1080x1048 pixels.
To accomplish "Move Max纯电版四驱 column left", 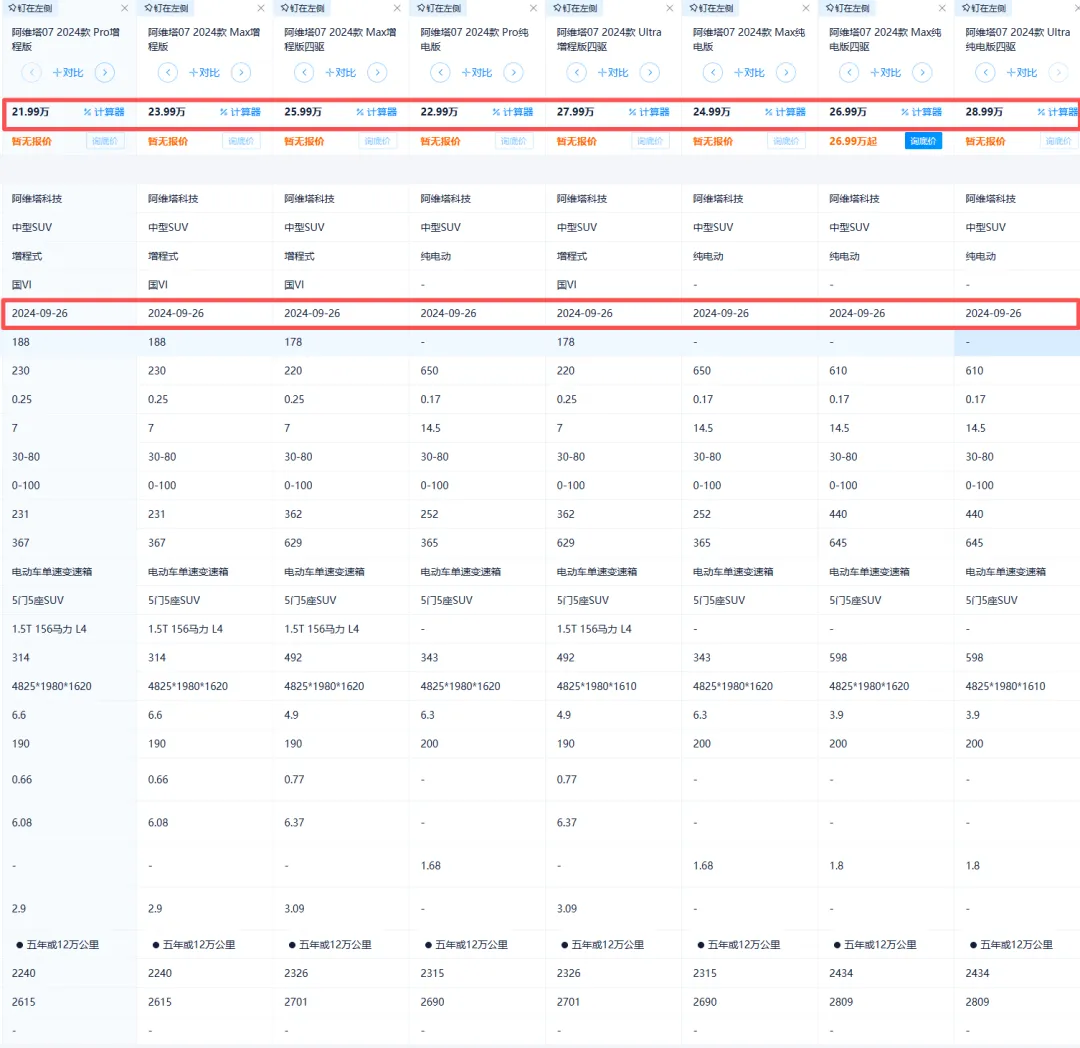I will coord(849,72).
